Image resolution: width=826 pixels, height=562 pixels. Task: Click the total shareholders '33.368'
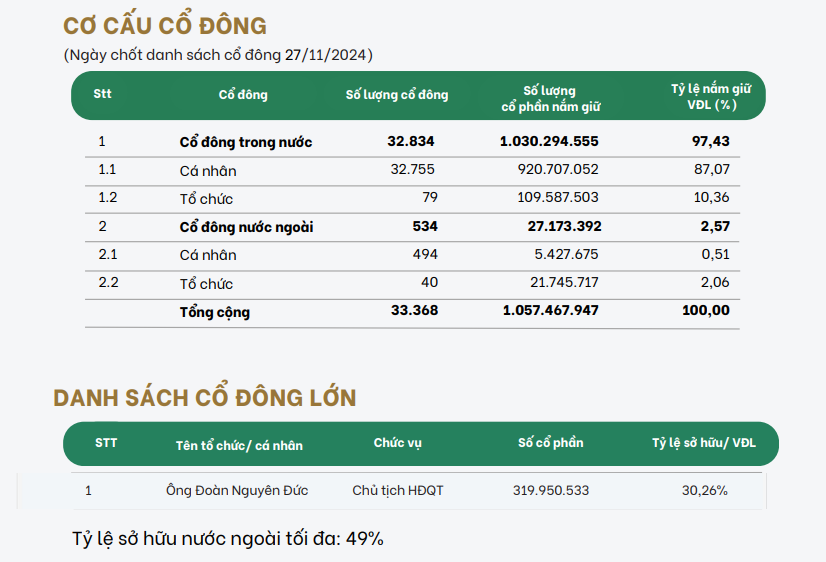coord(415,310)
